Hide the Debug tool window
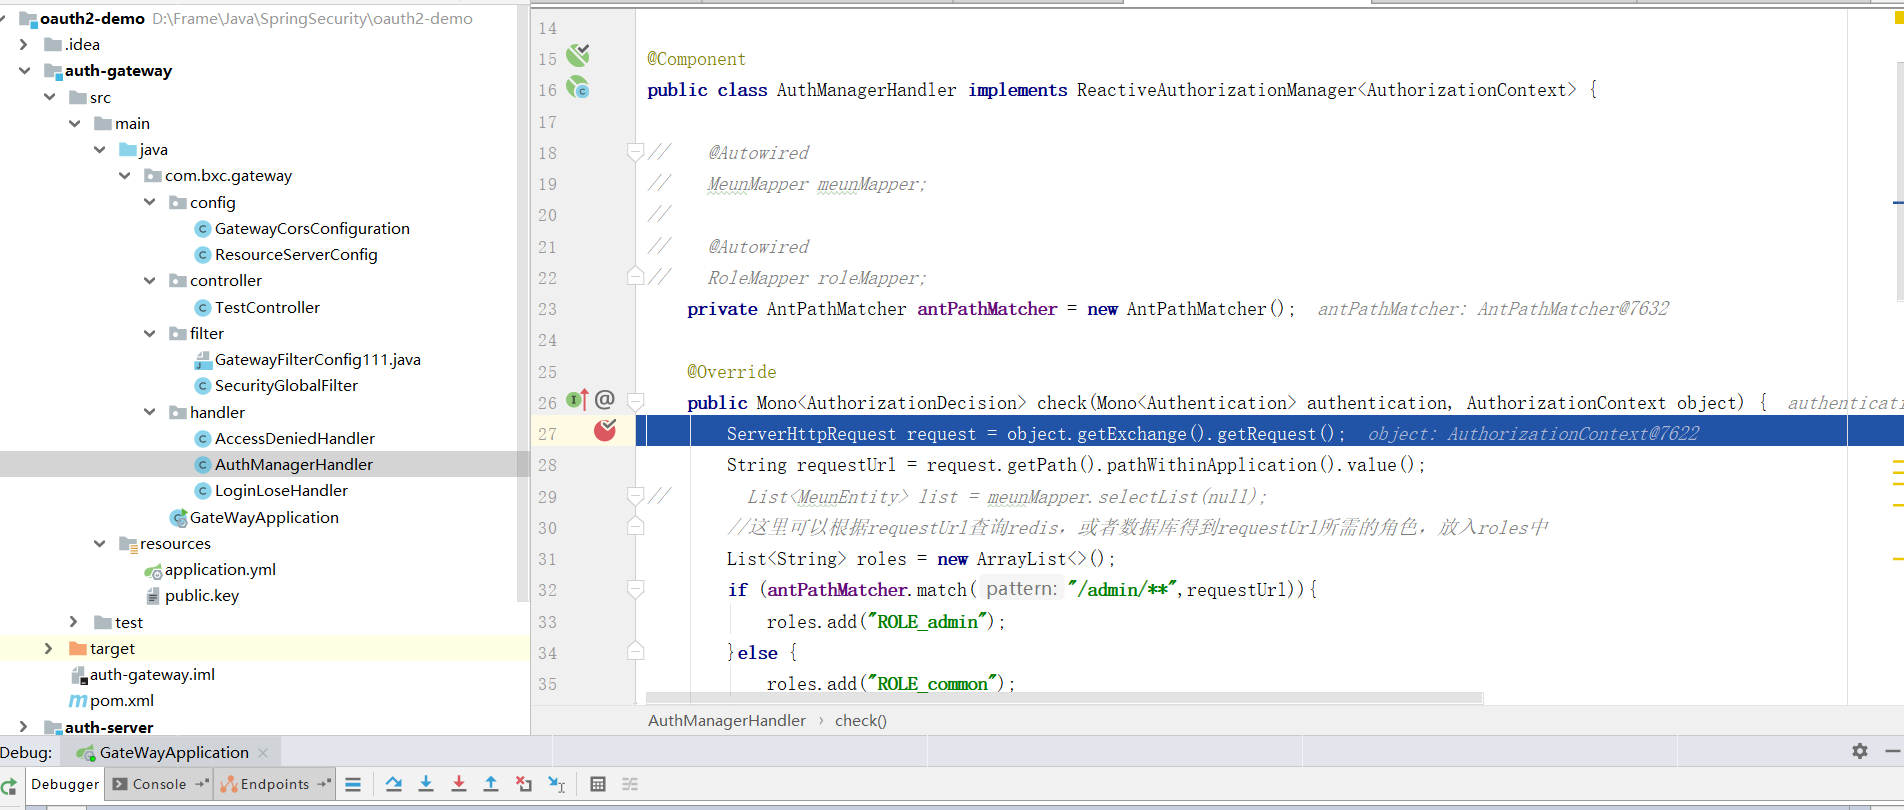 [1892, 751]
